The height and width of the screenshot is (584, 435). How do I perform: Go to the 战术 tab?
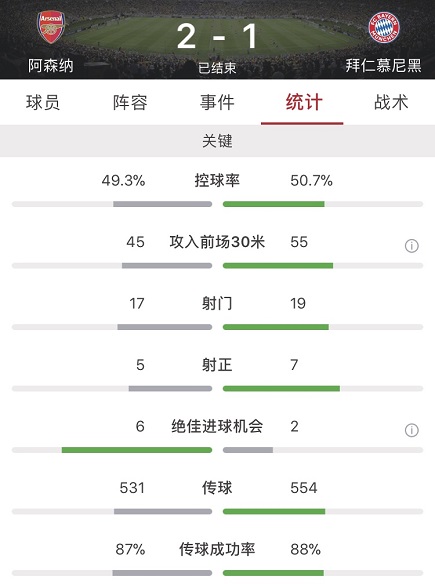coord(391,102)
